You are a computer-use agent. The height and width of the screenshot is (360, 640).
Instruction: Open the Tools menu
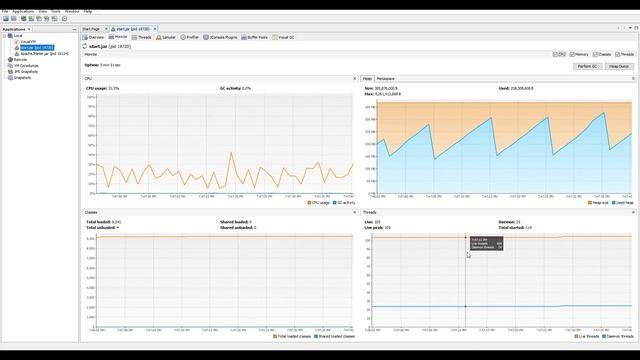(x=56, y=11)
